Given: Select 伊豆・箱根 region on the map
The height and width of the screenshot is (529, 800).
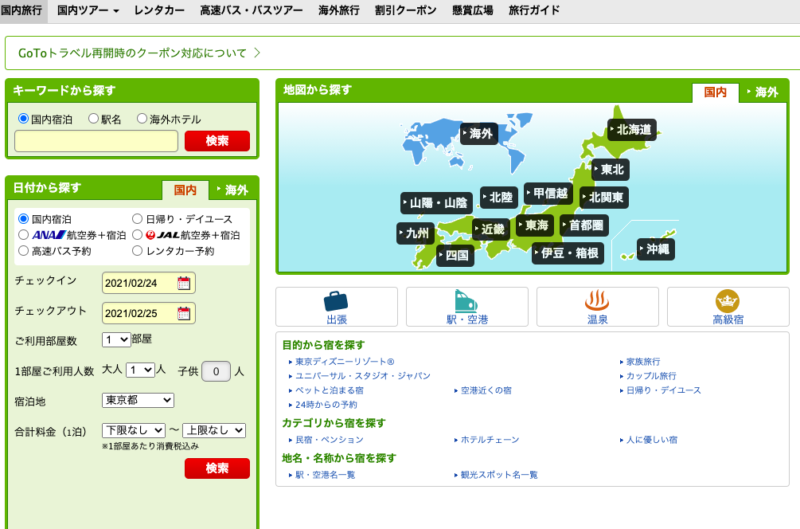Looking at the screenshot, I should coord(568,253).
